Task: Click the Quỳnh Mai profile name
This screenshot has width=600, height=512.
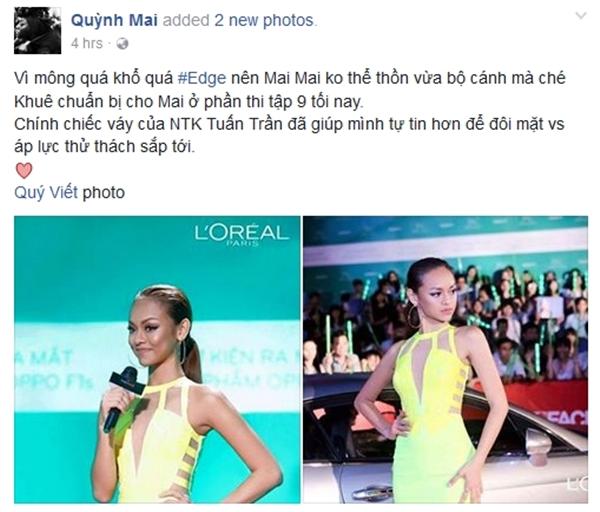Action: (x=114, y=20)
